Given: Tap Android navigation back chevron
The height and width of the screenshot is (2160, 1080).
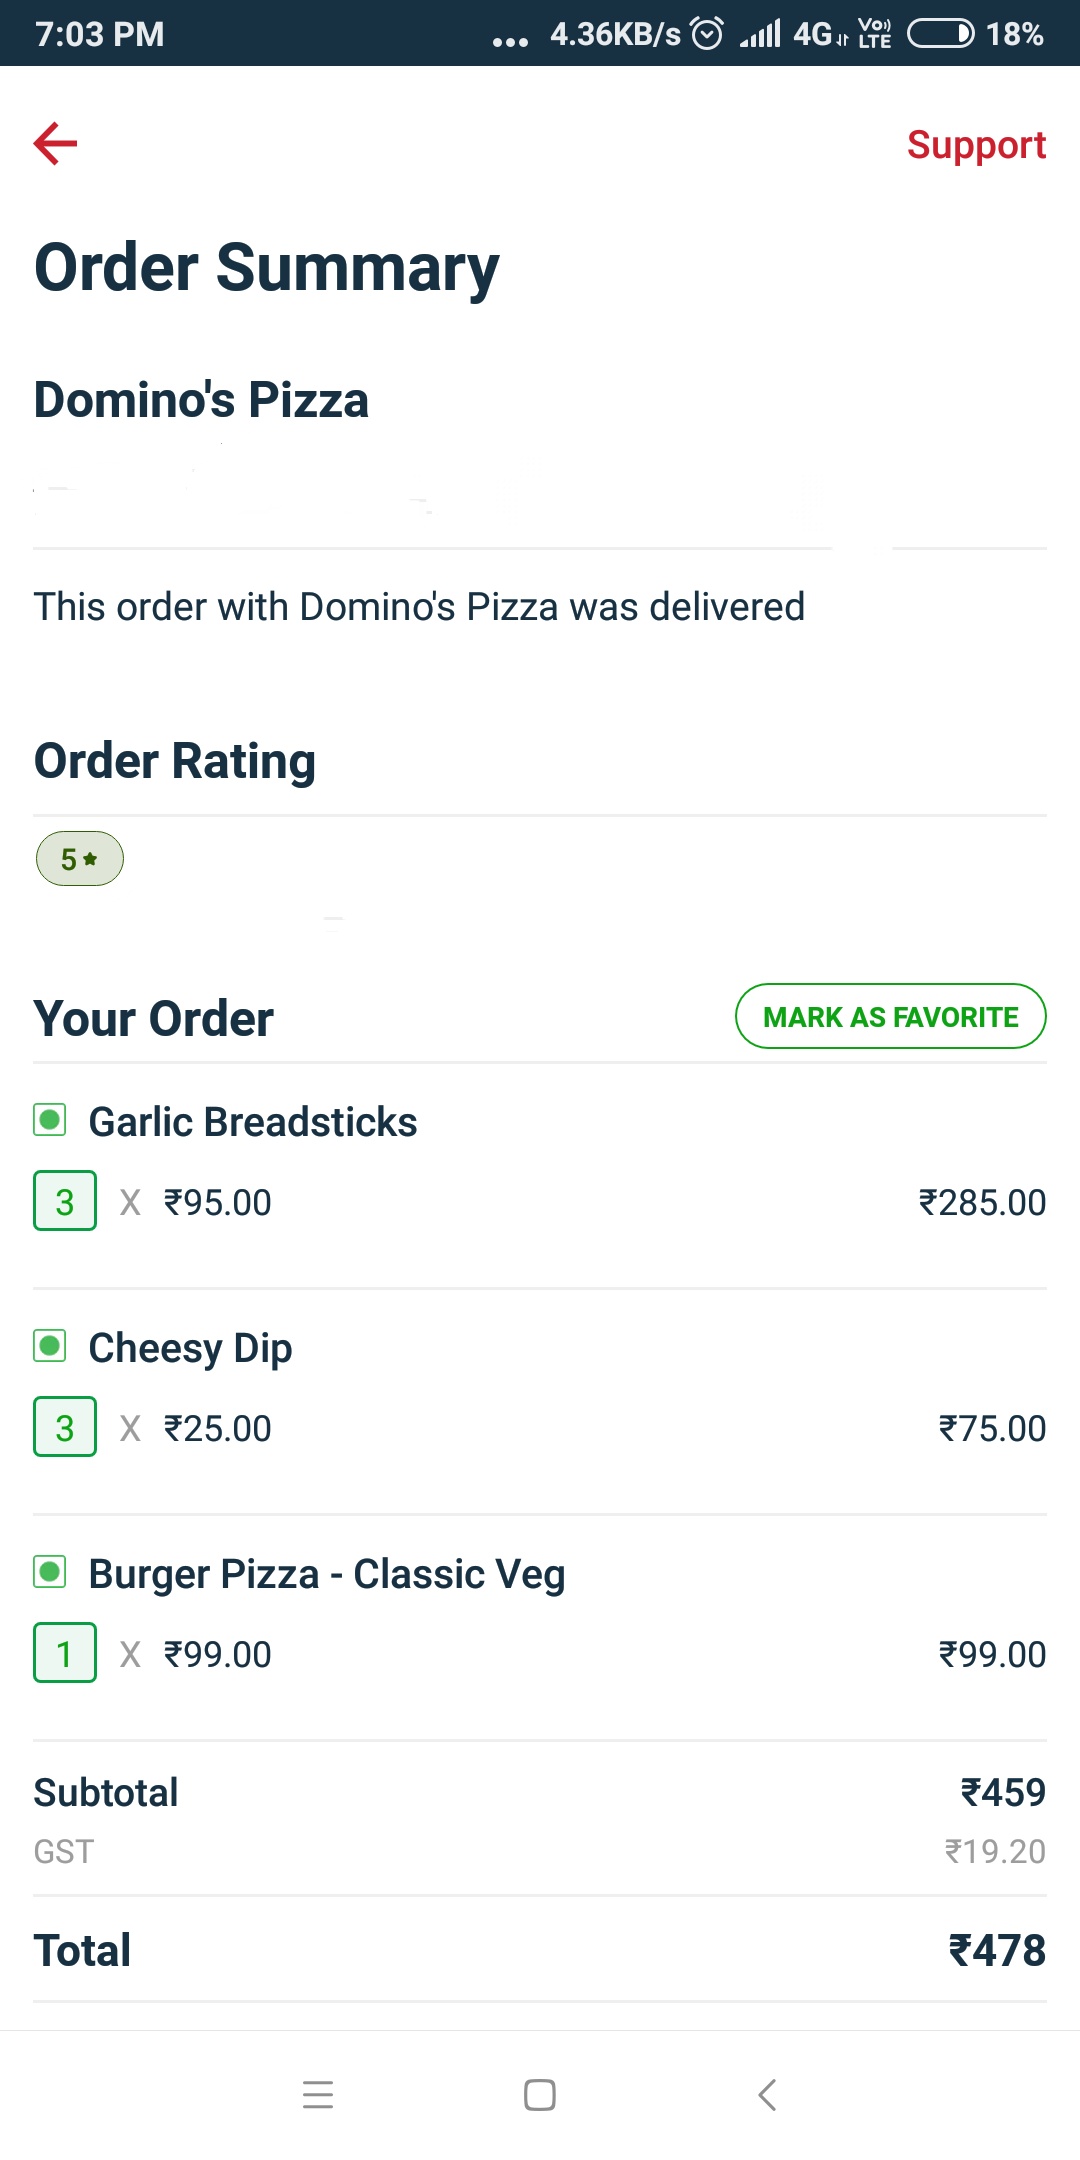Looking at the screenshot, I should click(x=767, y=2095).
